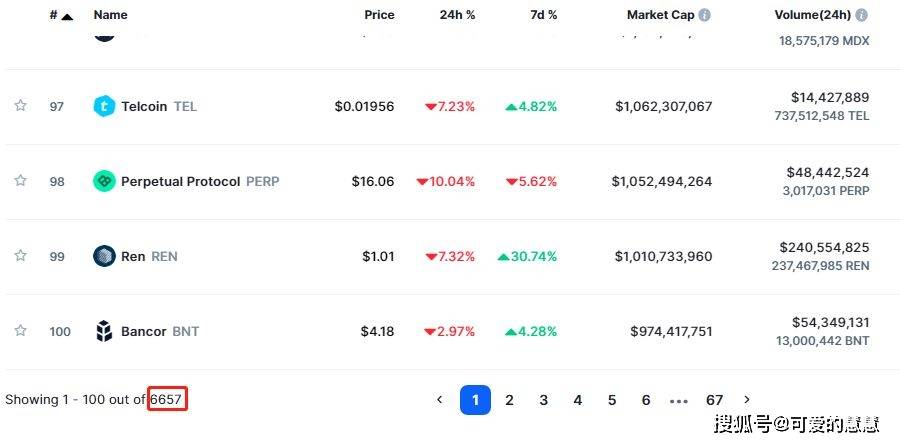Click the Telcoin coin logo icon

coord(104,106)
